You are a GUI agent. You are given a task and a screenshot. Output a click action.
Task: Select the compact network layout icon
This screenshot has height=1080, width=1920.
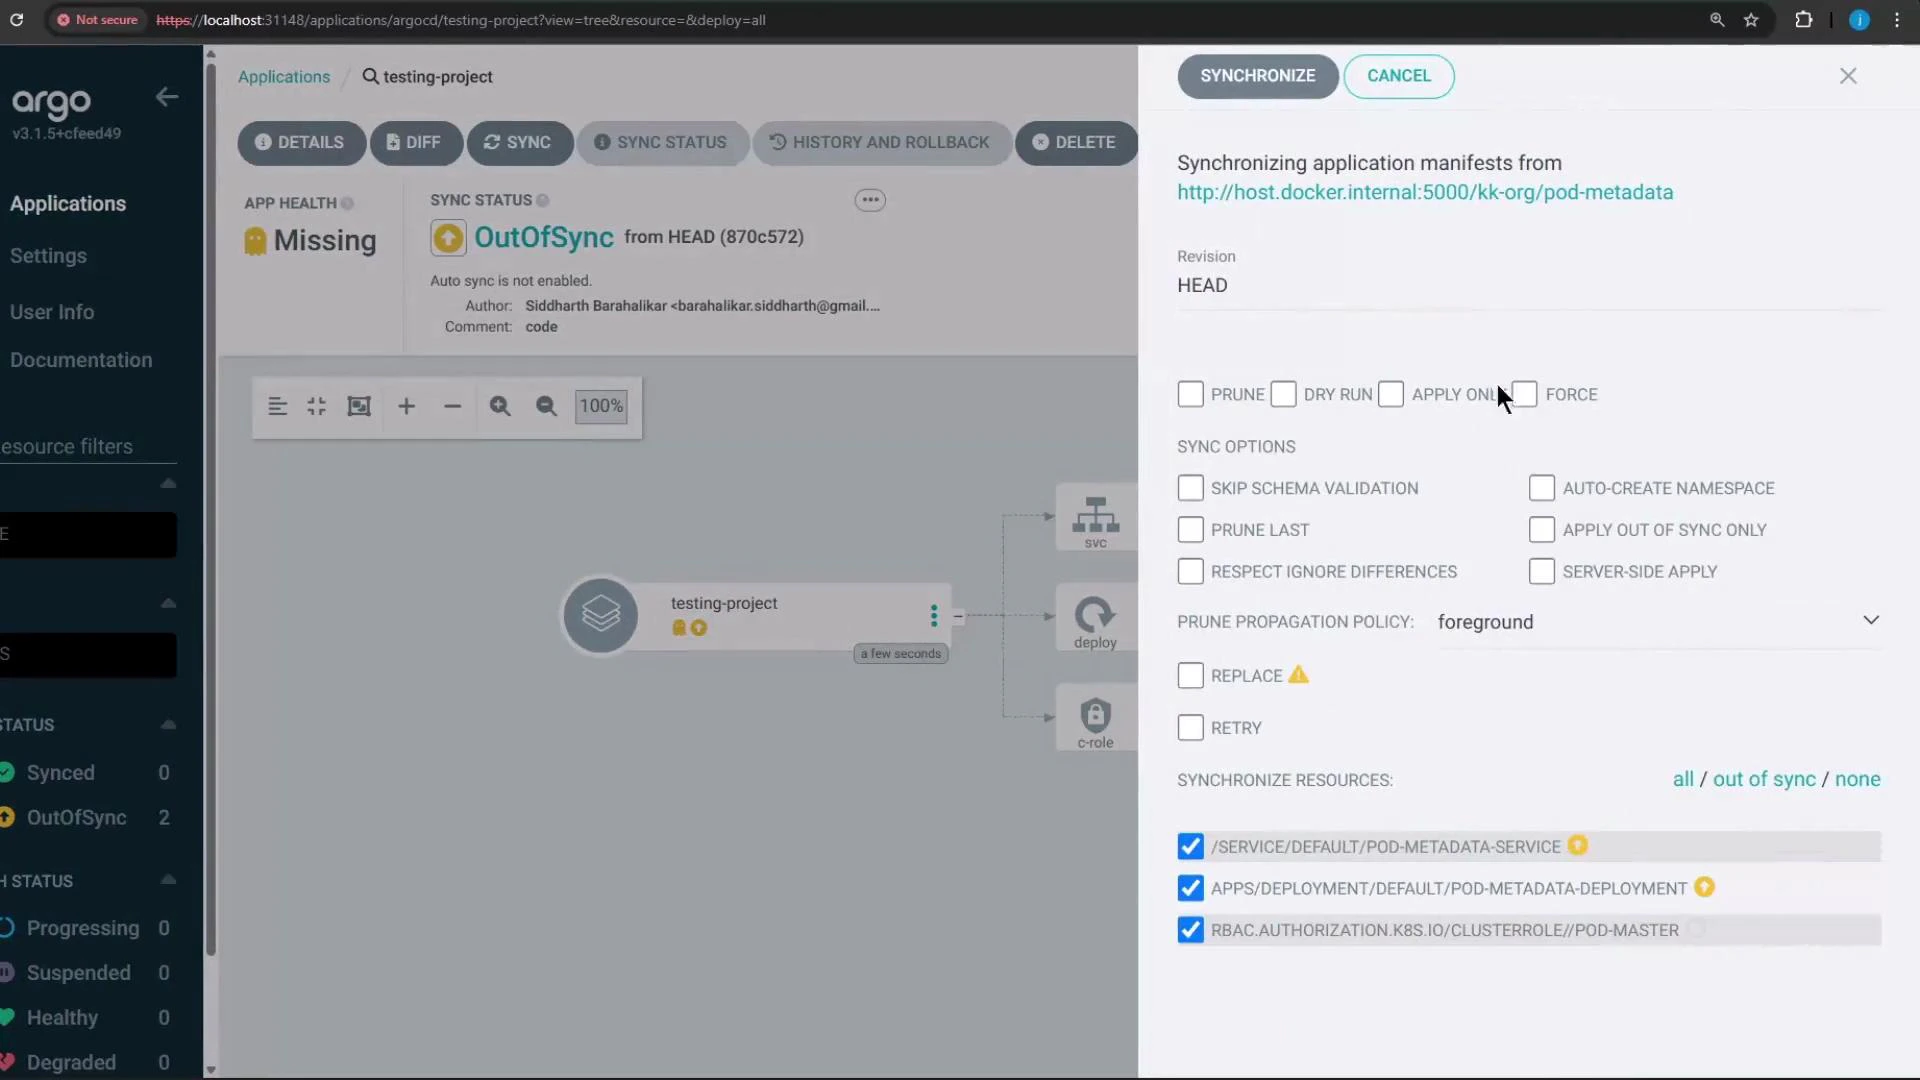coord(315,406)
